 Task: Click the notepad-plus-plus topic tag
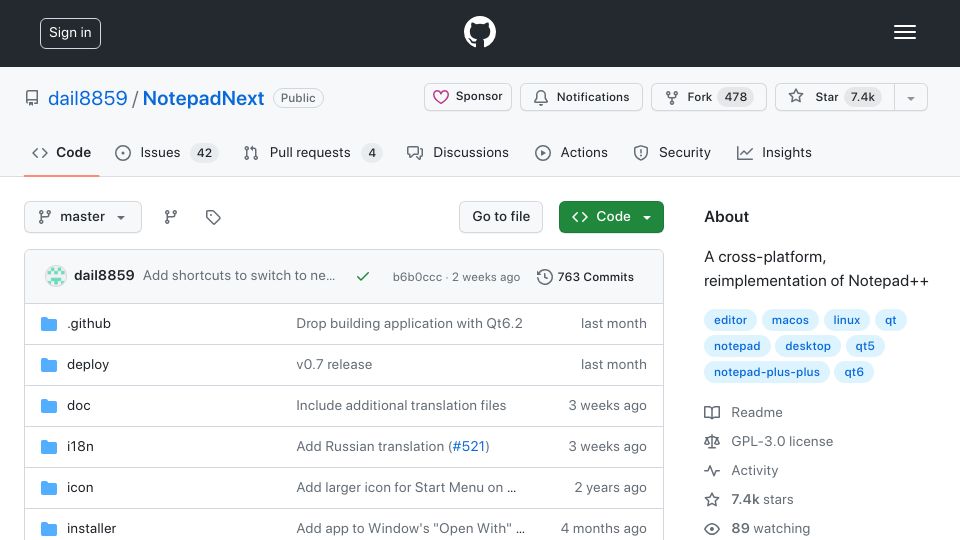tap(767, 372)
